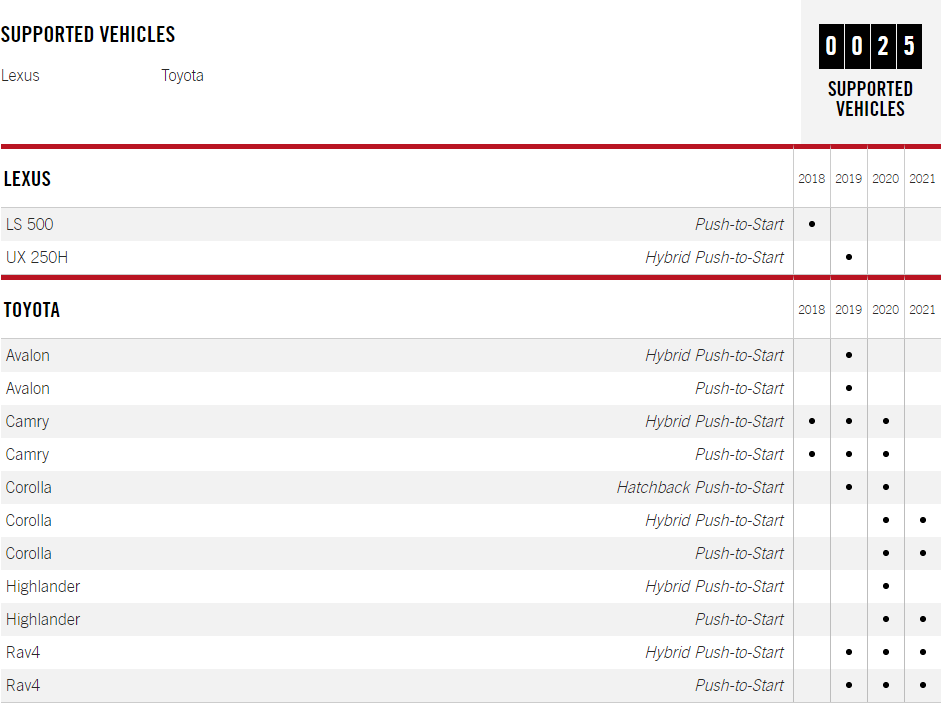Click the 2018 dot for LS 500
Viewport: 941px width, 704px height.
[812, 224]
